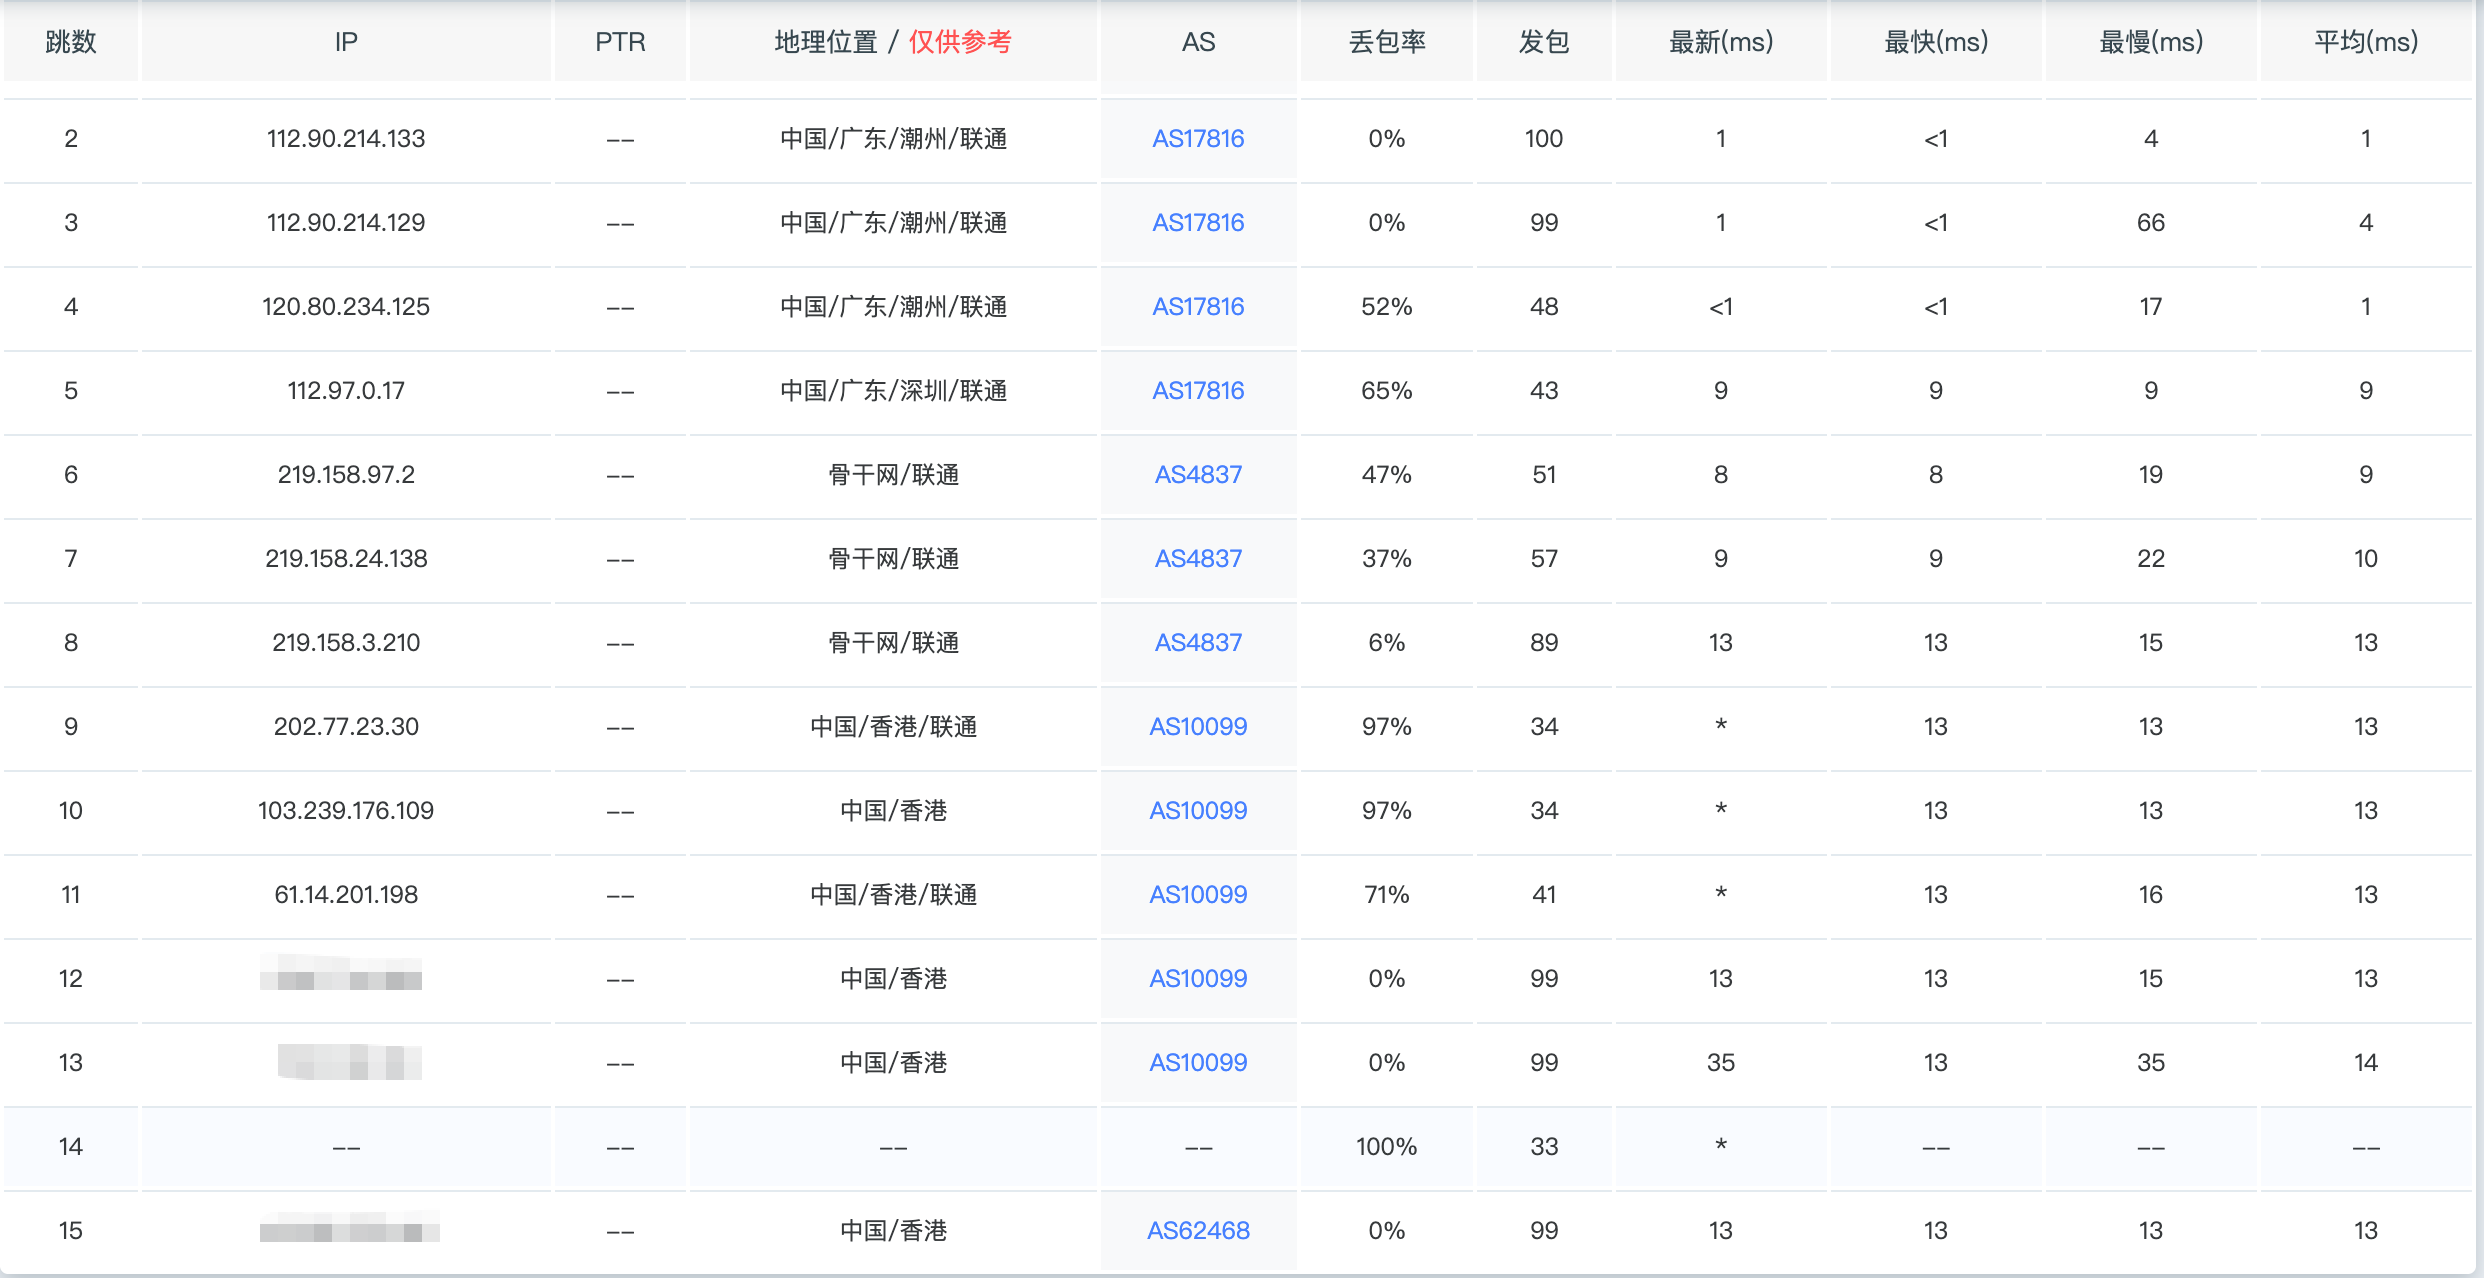Open the AS62468 link in hop 15
The height and width of the screenshot is (1278, 2484).
pyautogui.click(x=1198, y=1231)
